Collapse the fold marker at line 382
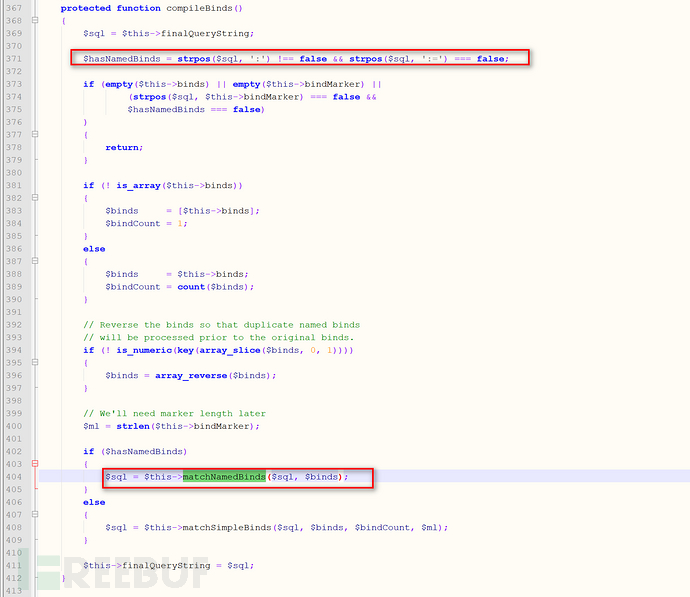Image resolution: width=690 pixels, height=597 pixels. [35, 198]
